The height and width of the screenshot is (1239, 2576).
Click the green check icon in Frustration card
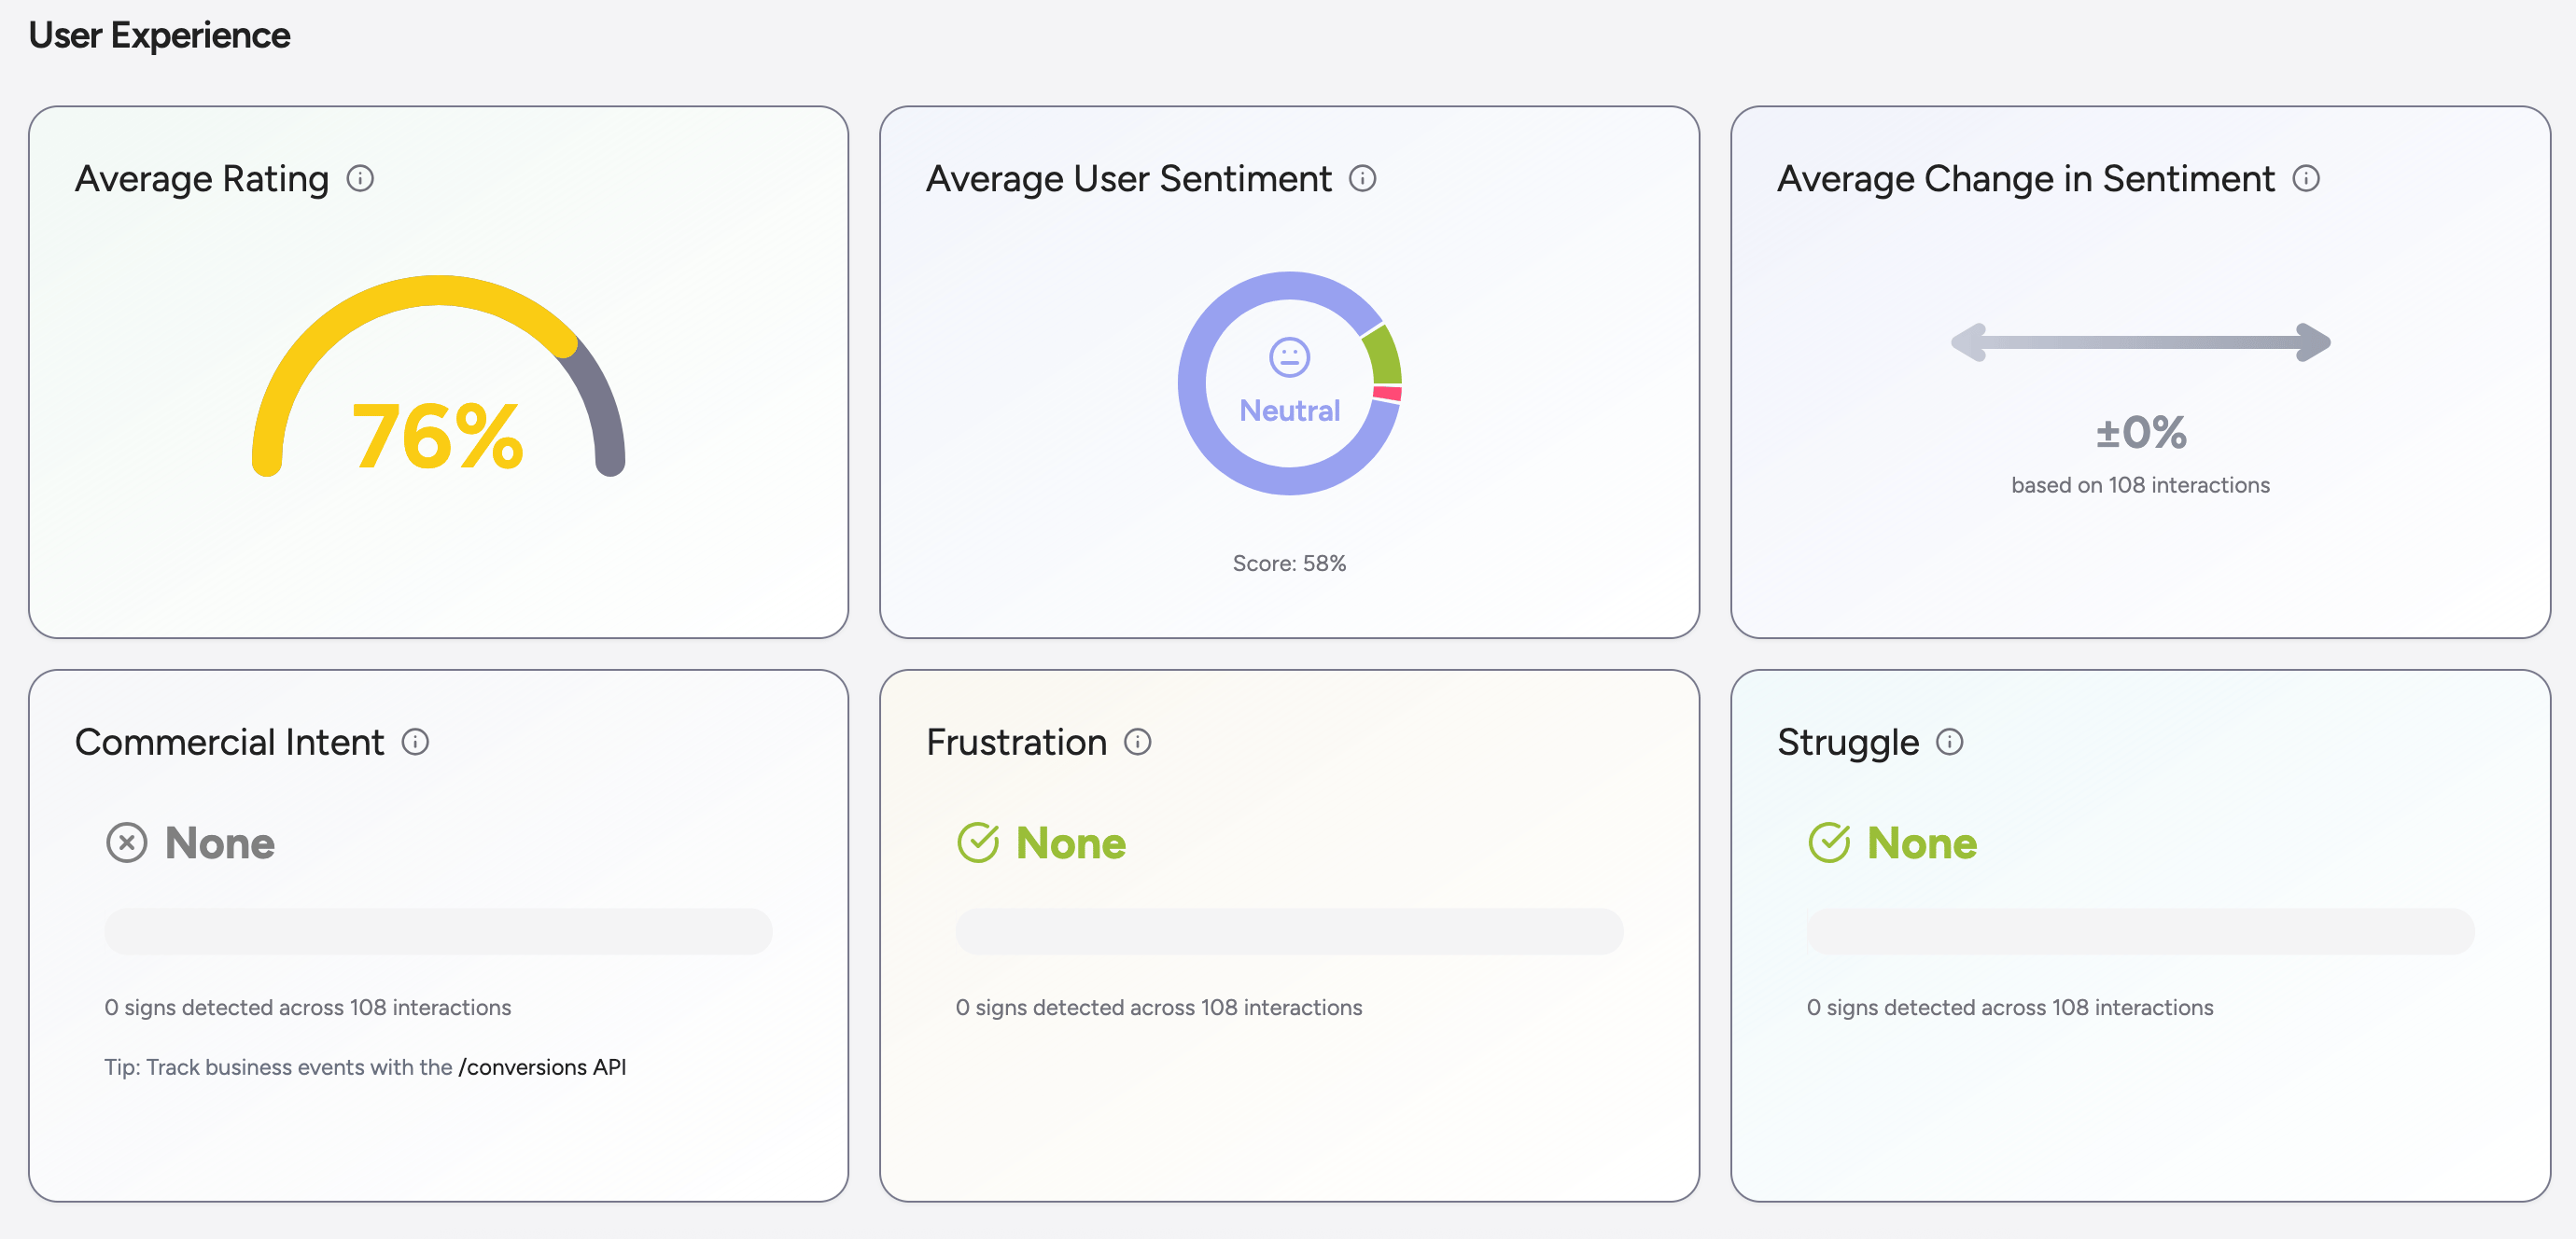coord(978,843)
